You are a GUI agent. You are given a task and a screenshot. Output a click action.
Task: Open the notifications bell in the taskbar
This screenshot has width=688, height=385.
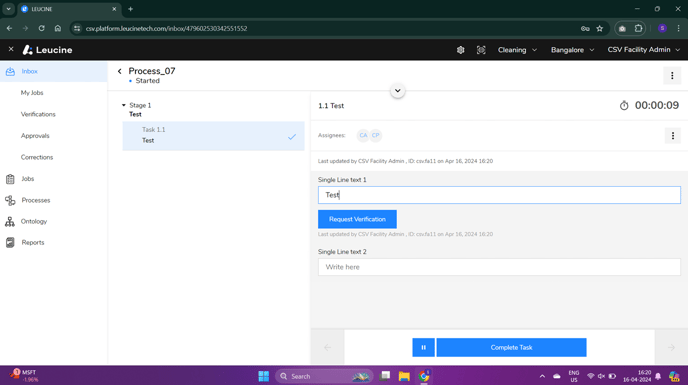pos(658,376)
